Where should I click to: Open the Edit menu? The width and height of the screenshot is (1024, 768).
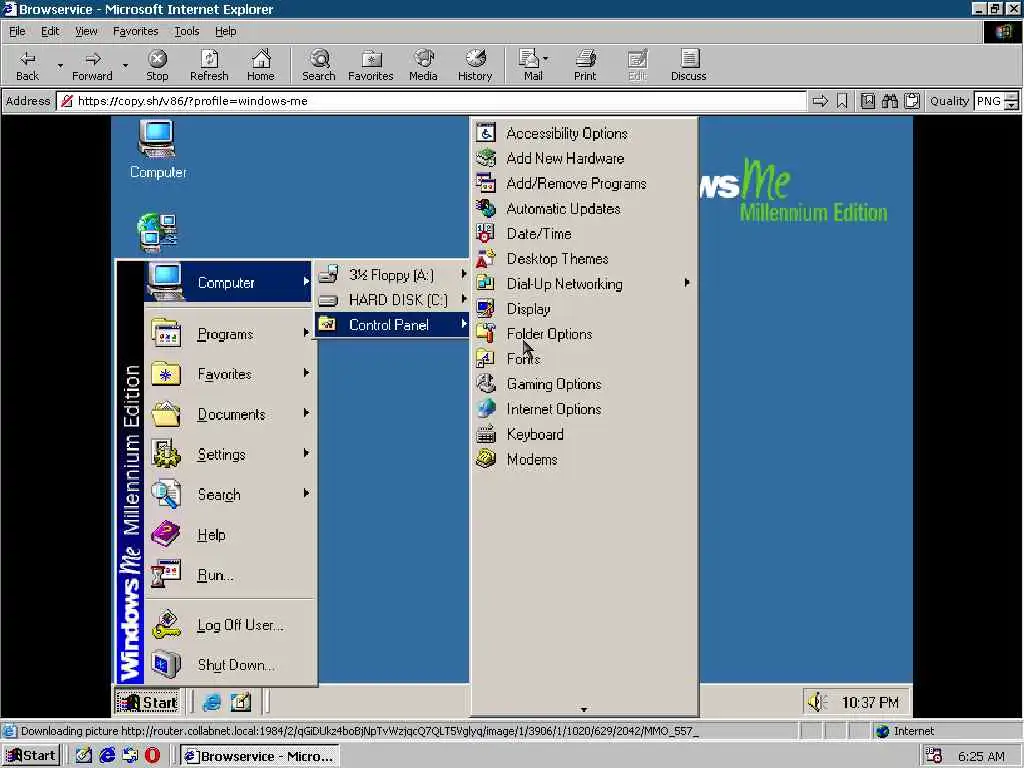point(50,31)
